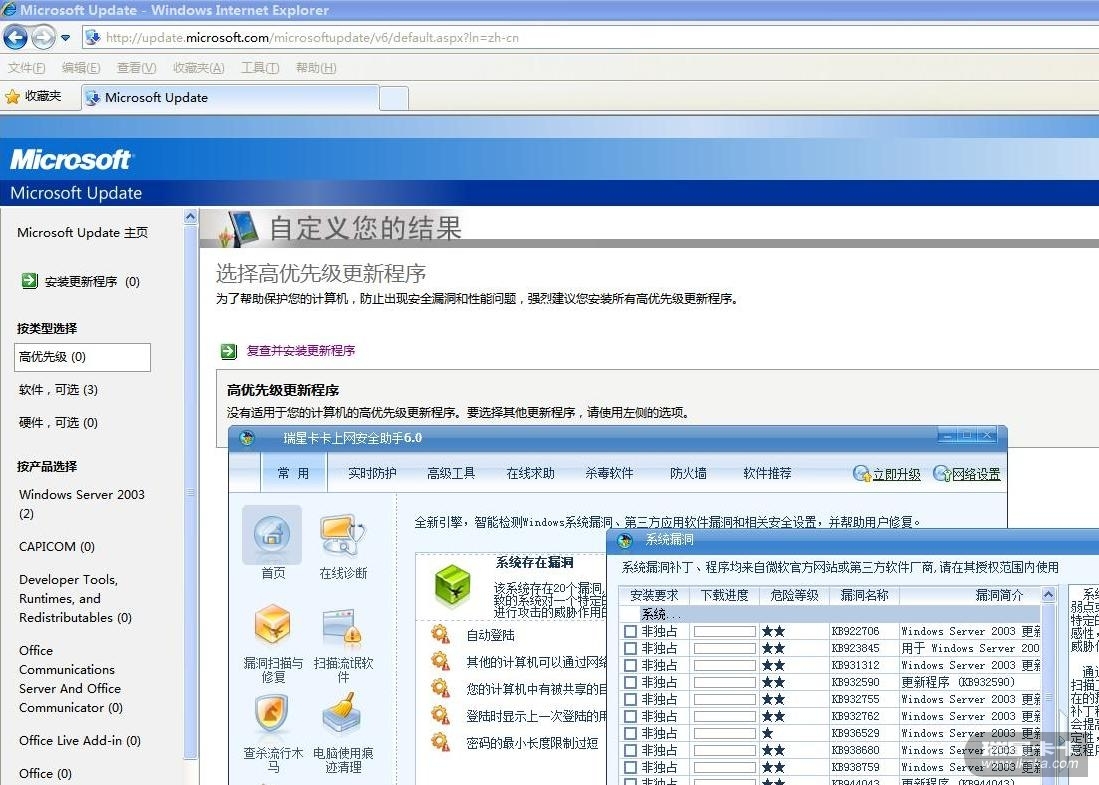This screenshot has height=785, width=1099.
Task: Open the 编辑(E) menu
Action: (81, 68)
